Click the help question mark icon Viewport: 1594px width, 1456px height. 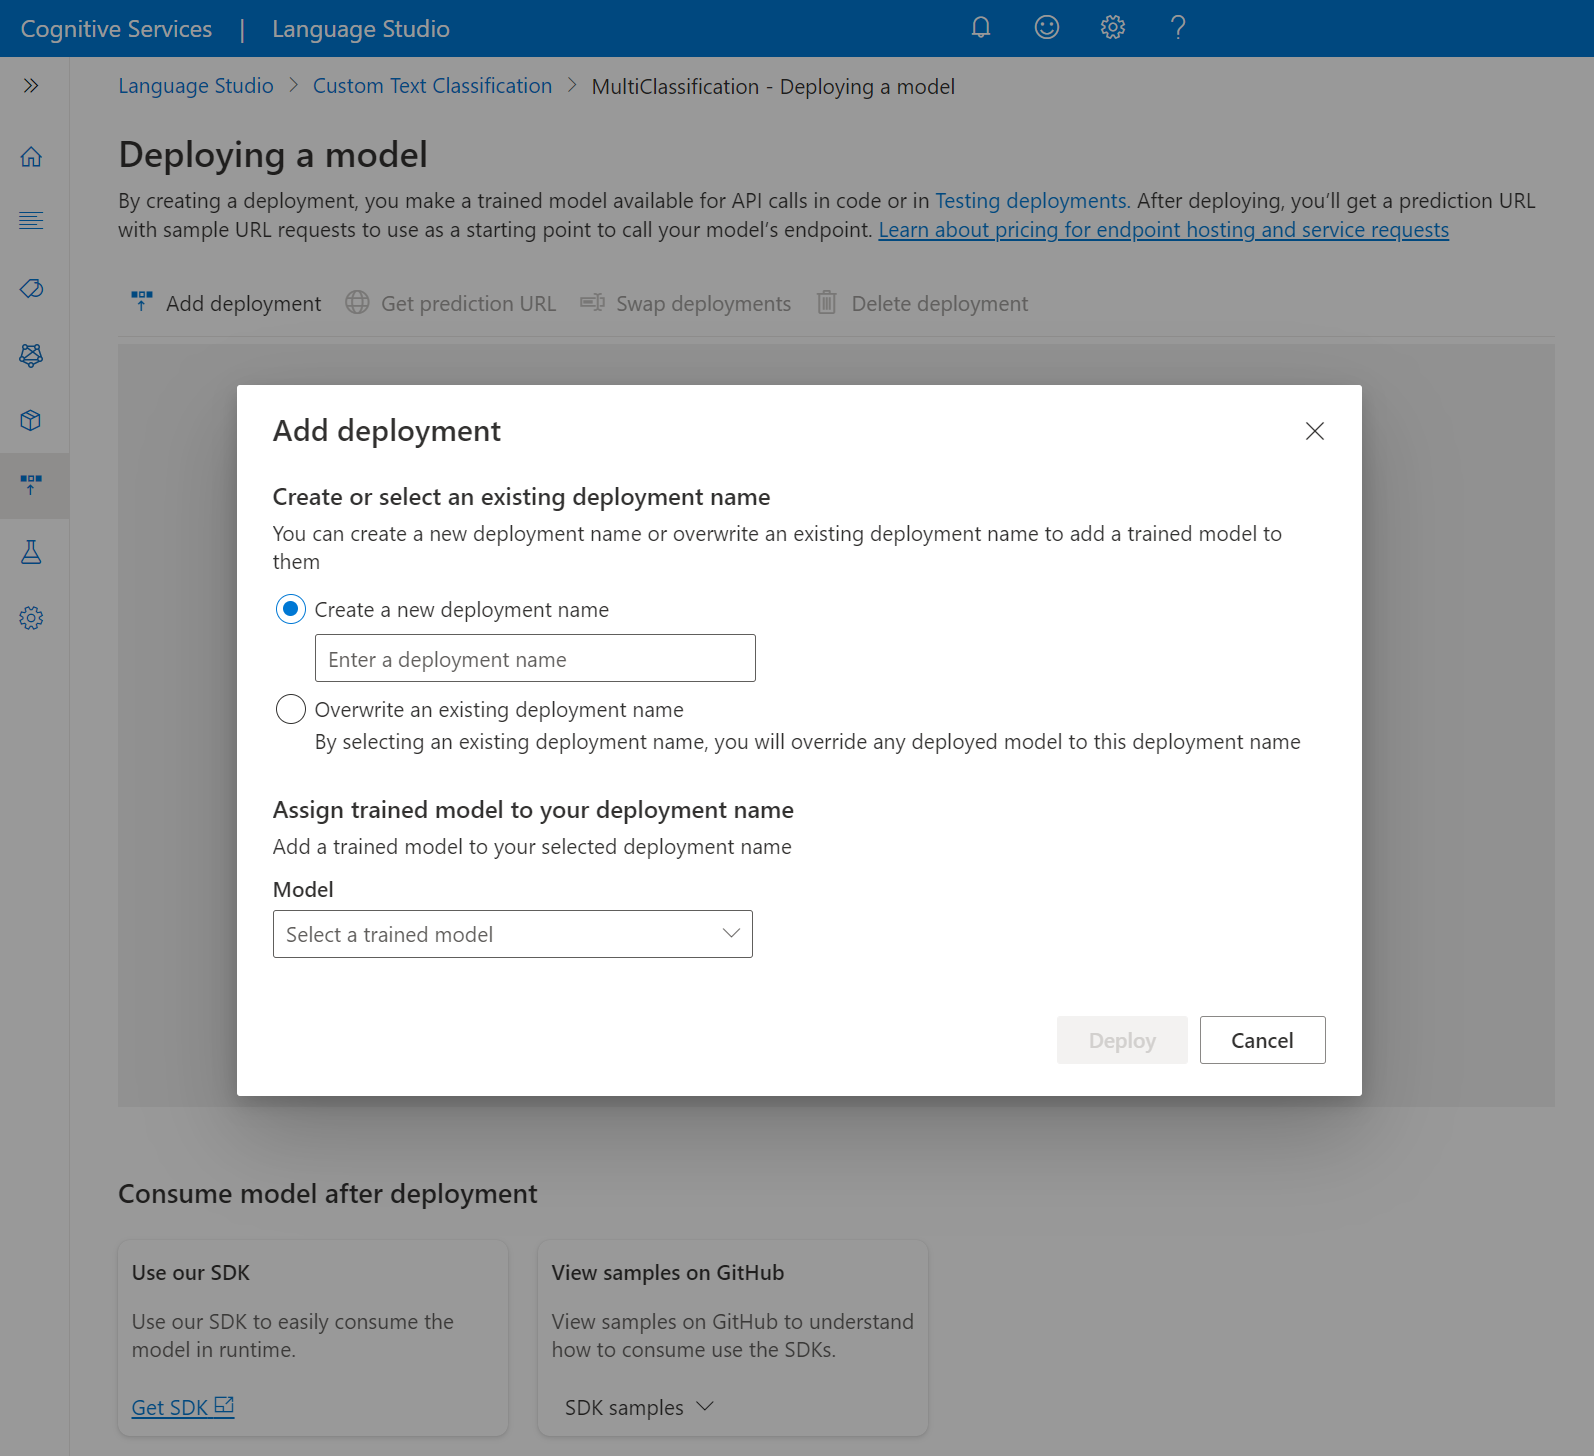coord(1178,28)
